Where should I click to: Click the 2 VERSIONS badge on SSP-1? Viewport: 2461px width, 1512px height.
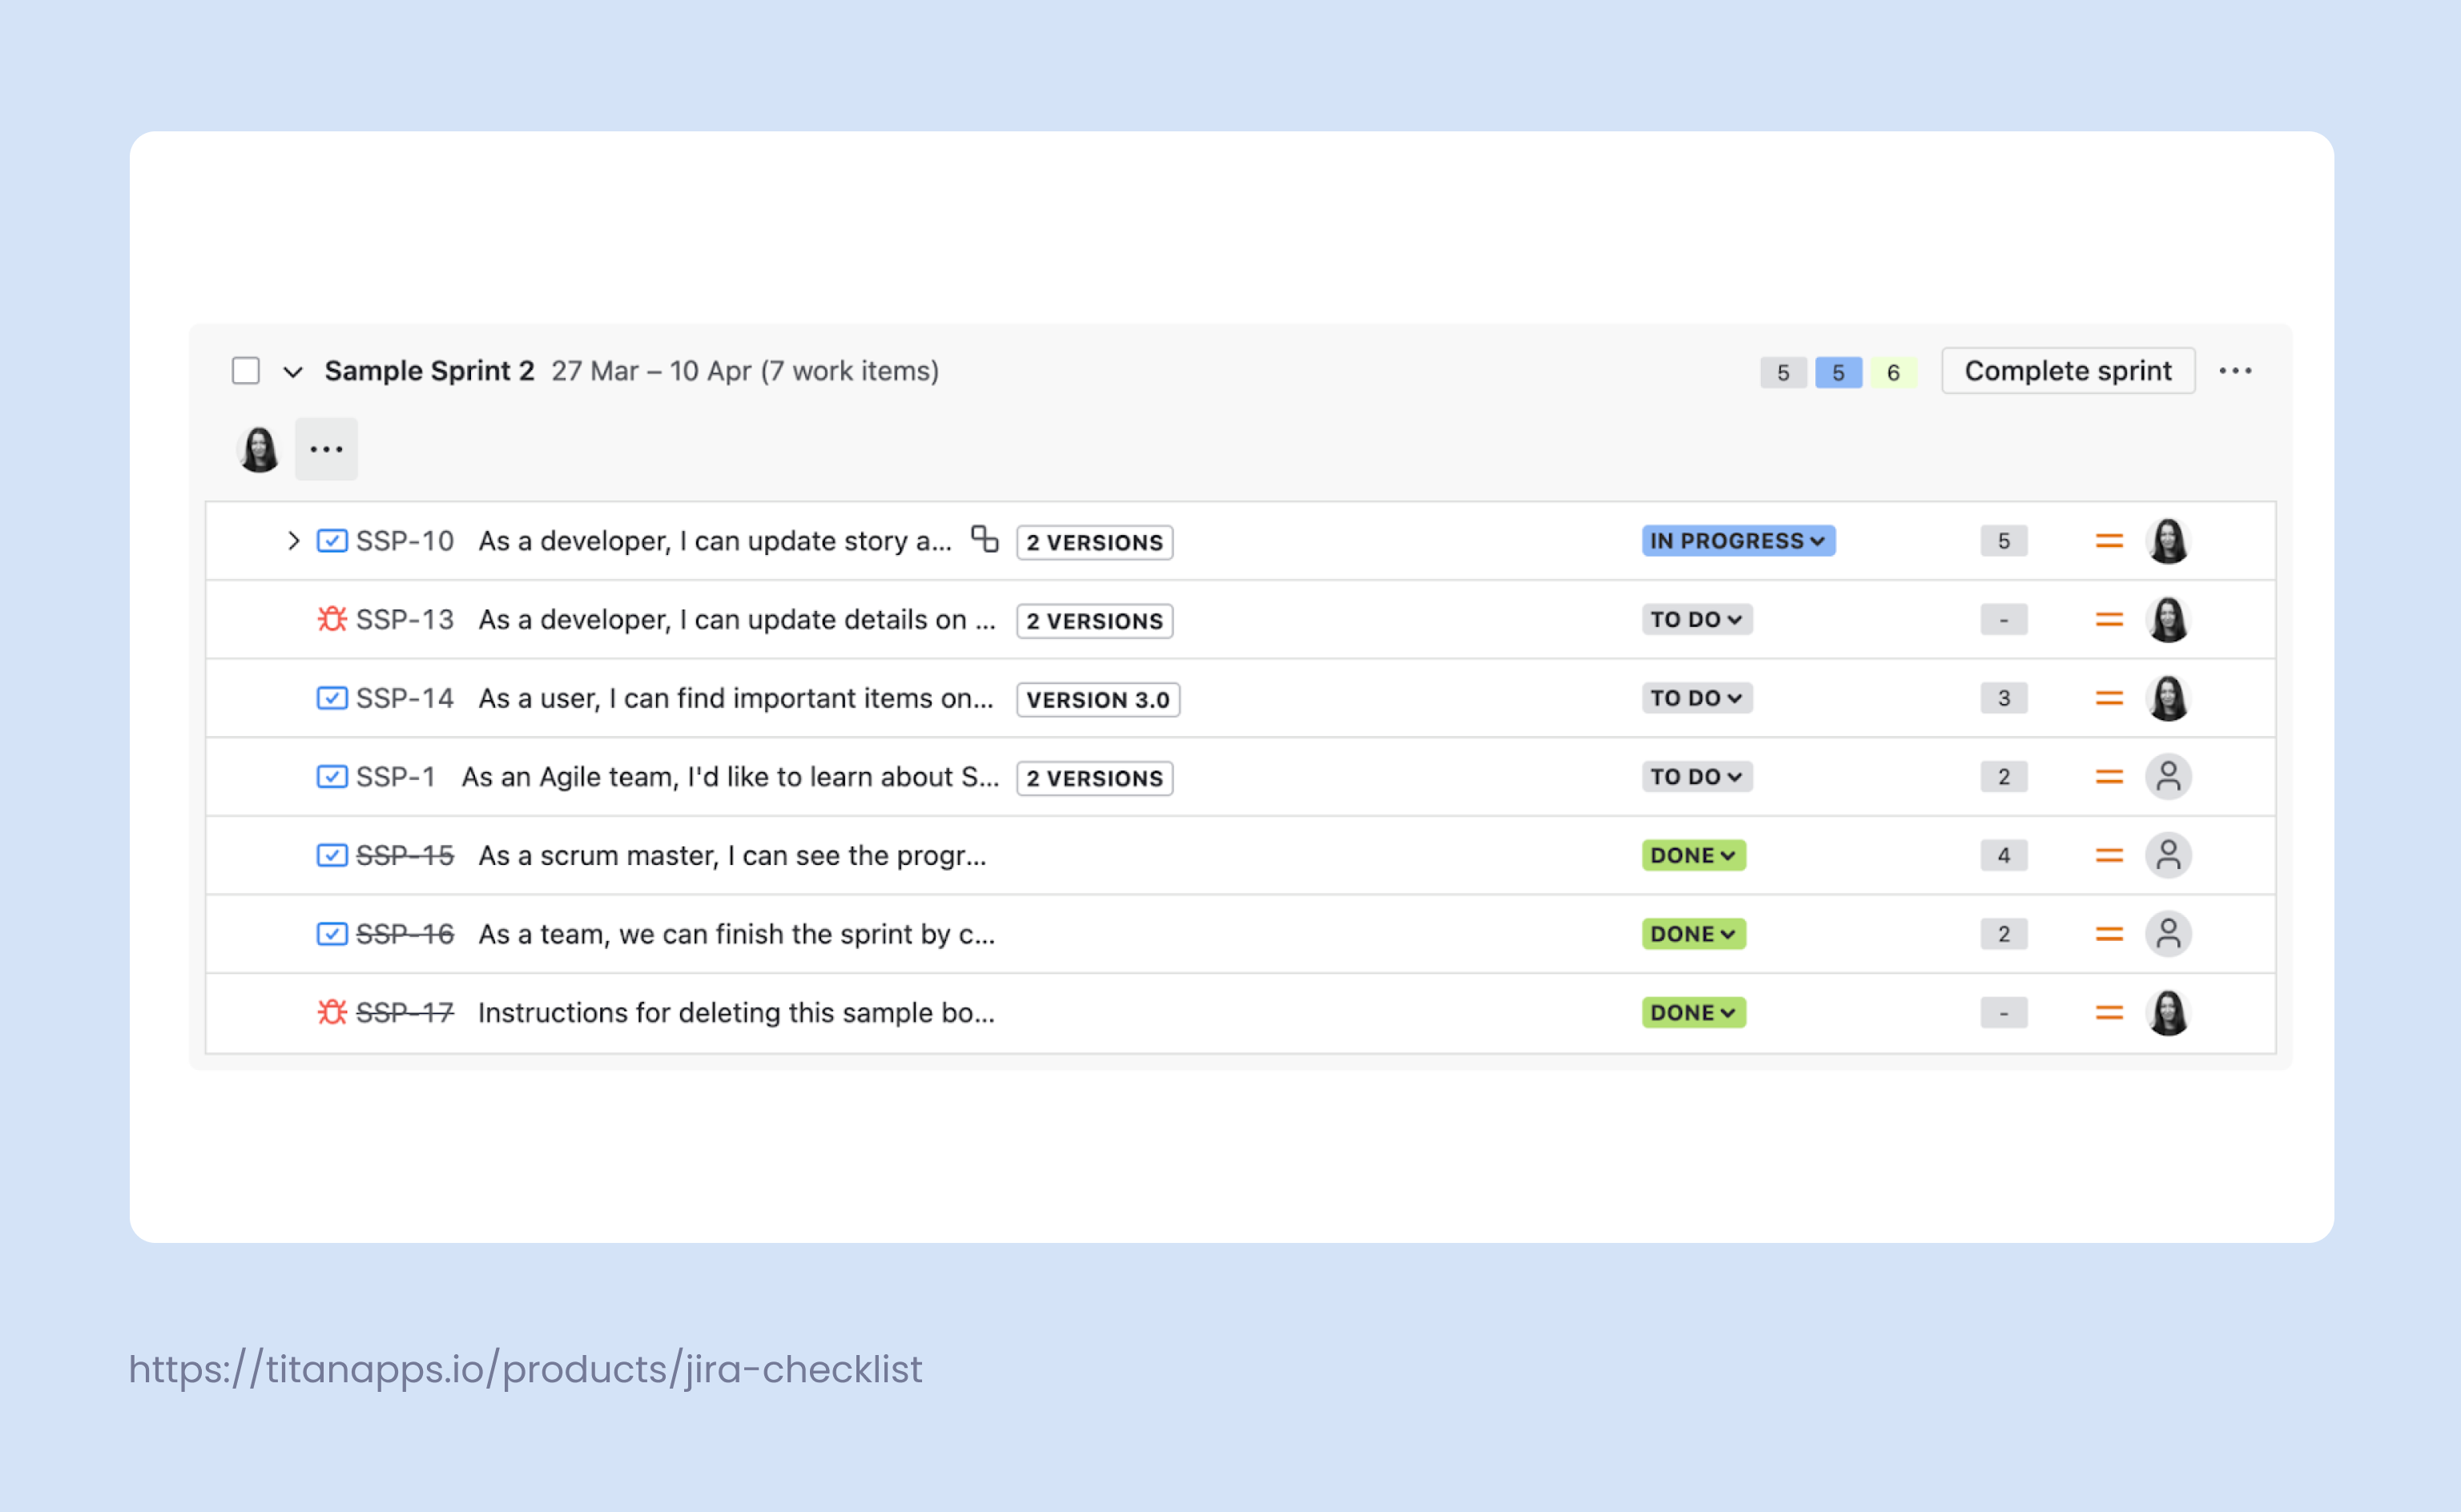coord(1094,777)
